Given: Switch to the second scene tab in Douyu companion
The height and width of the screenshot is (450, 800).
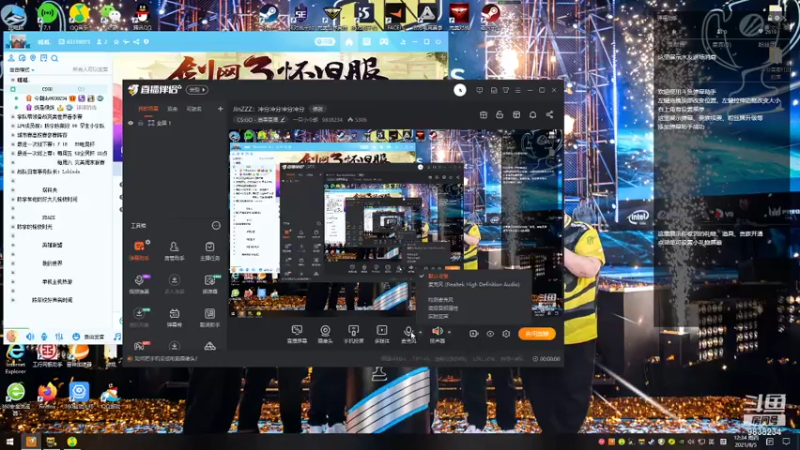Looking at the screenshot, I should pos(172,109).
